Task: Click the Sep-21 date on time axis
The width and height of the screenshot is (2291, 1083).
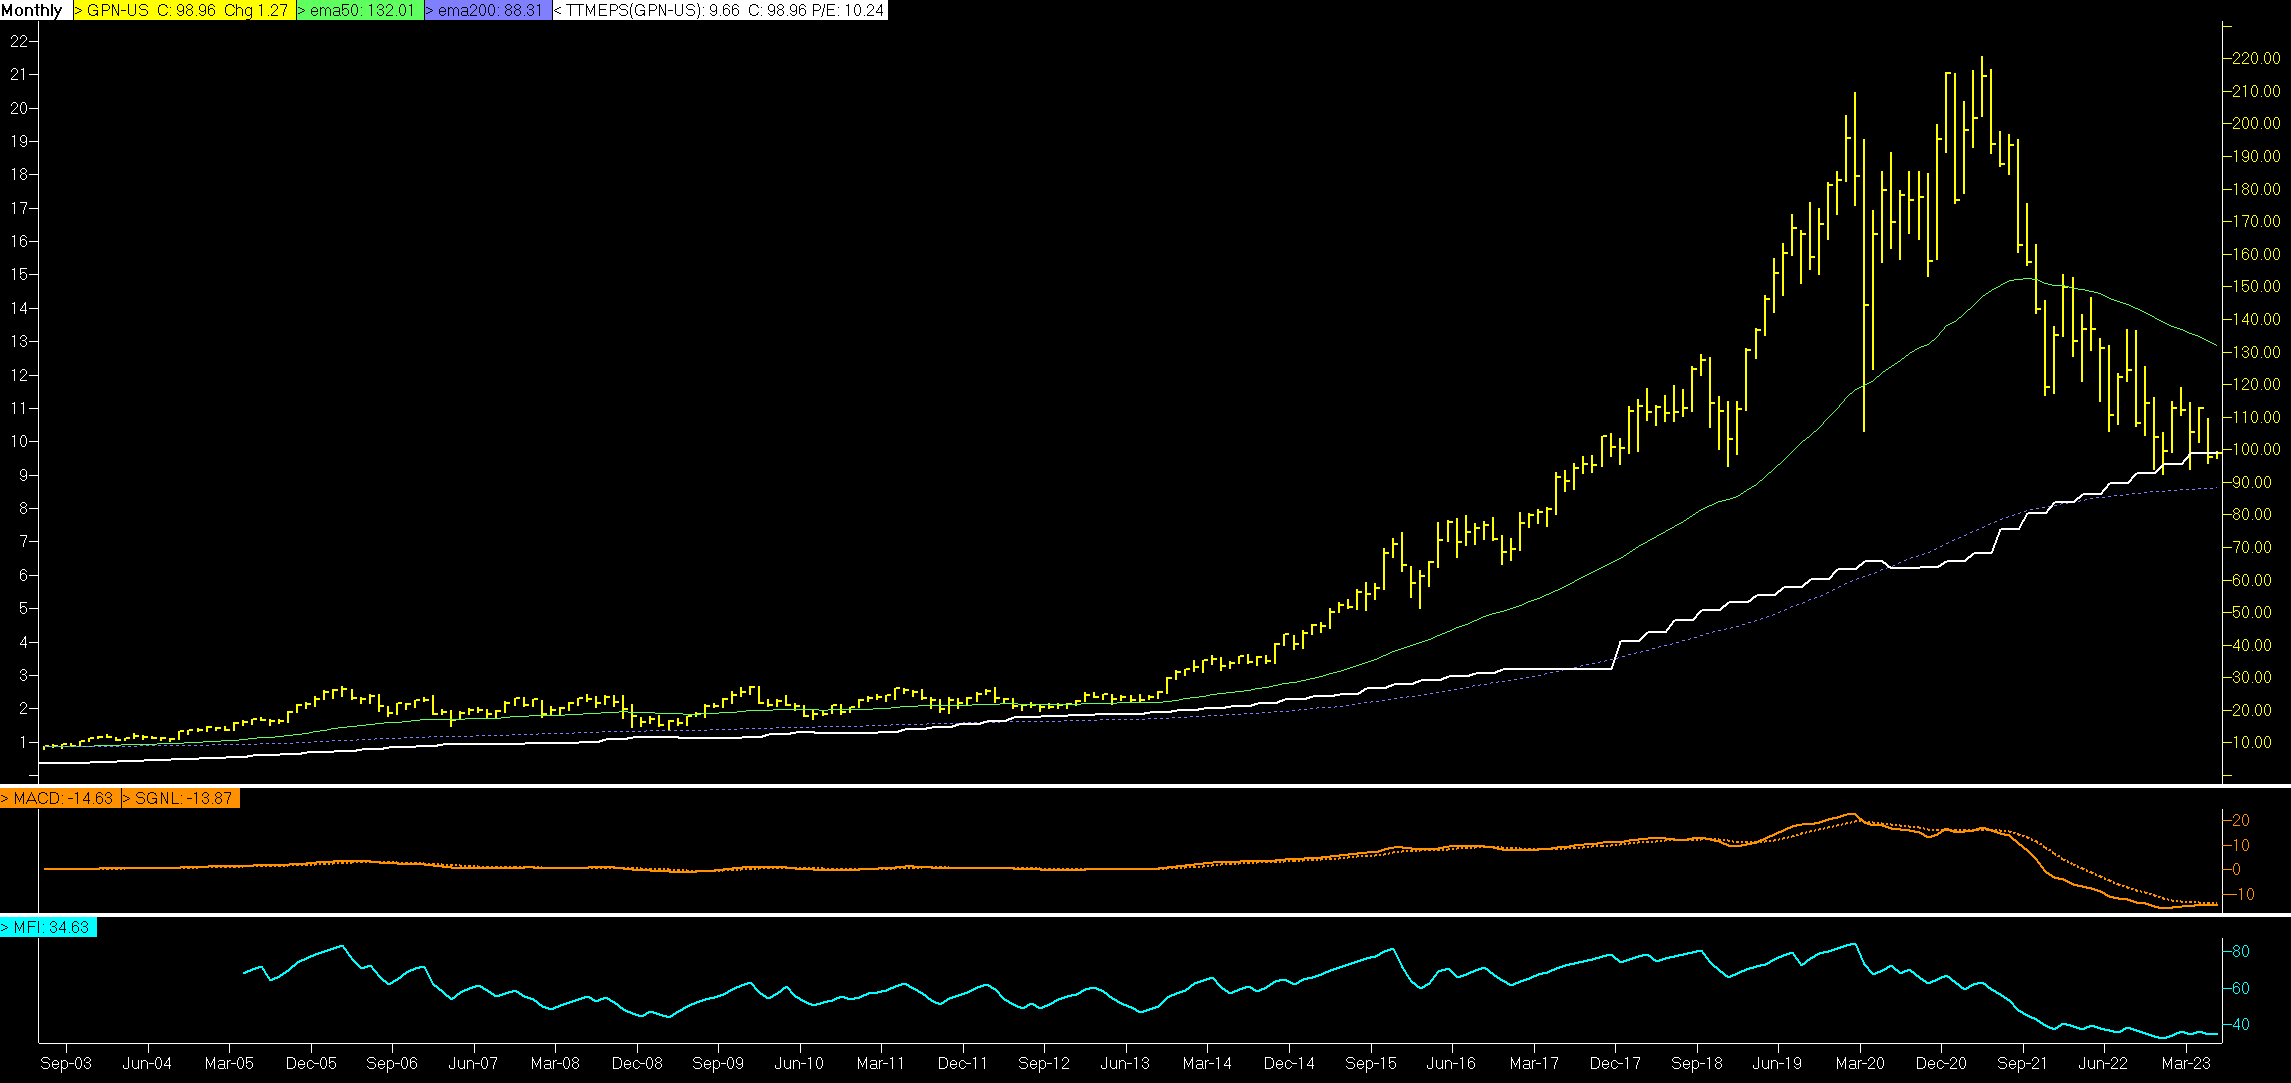Action: (x=2022, y=1063)
